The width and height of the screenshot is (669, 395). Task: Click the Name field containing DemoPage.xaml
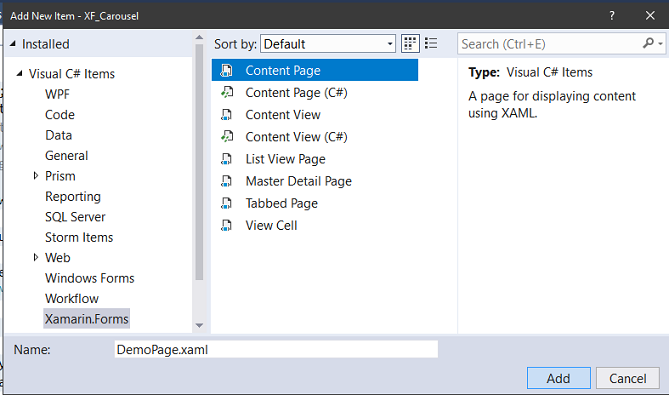tap(276, 349)
